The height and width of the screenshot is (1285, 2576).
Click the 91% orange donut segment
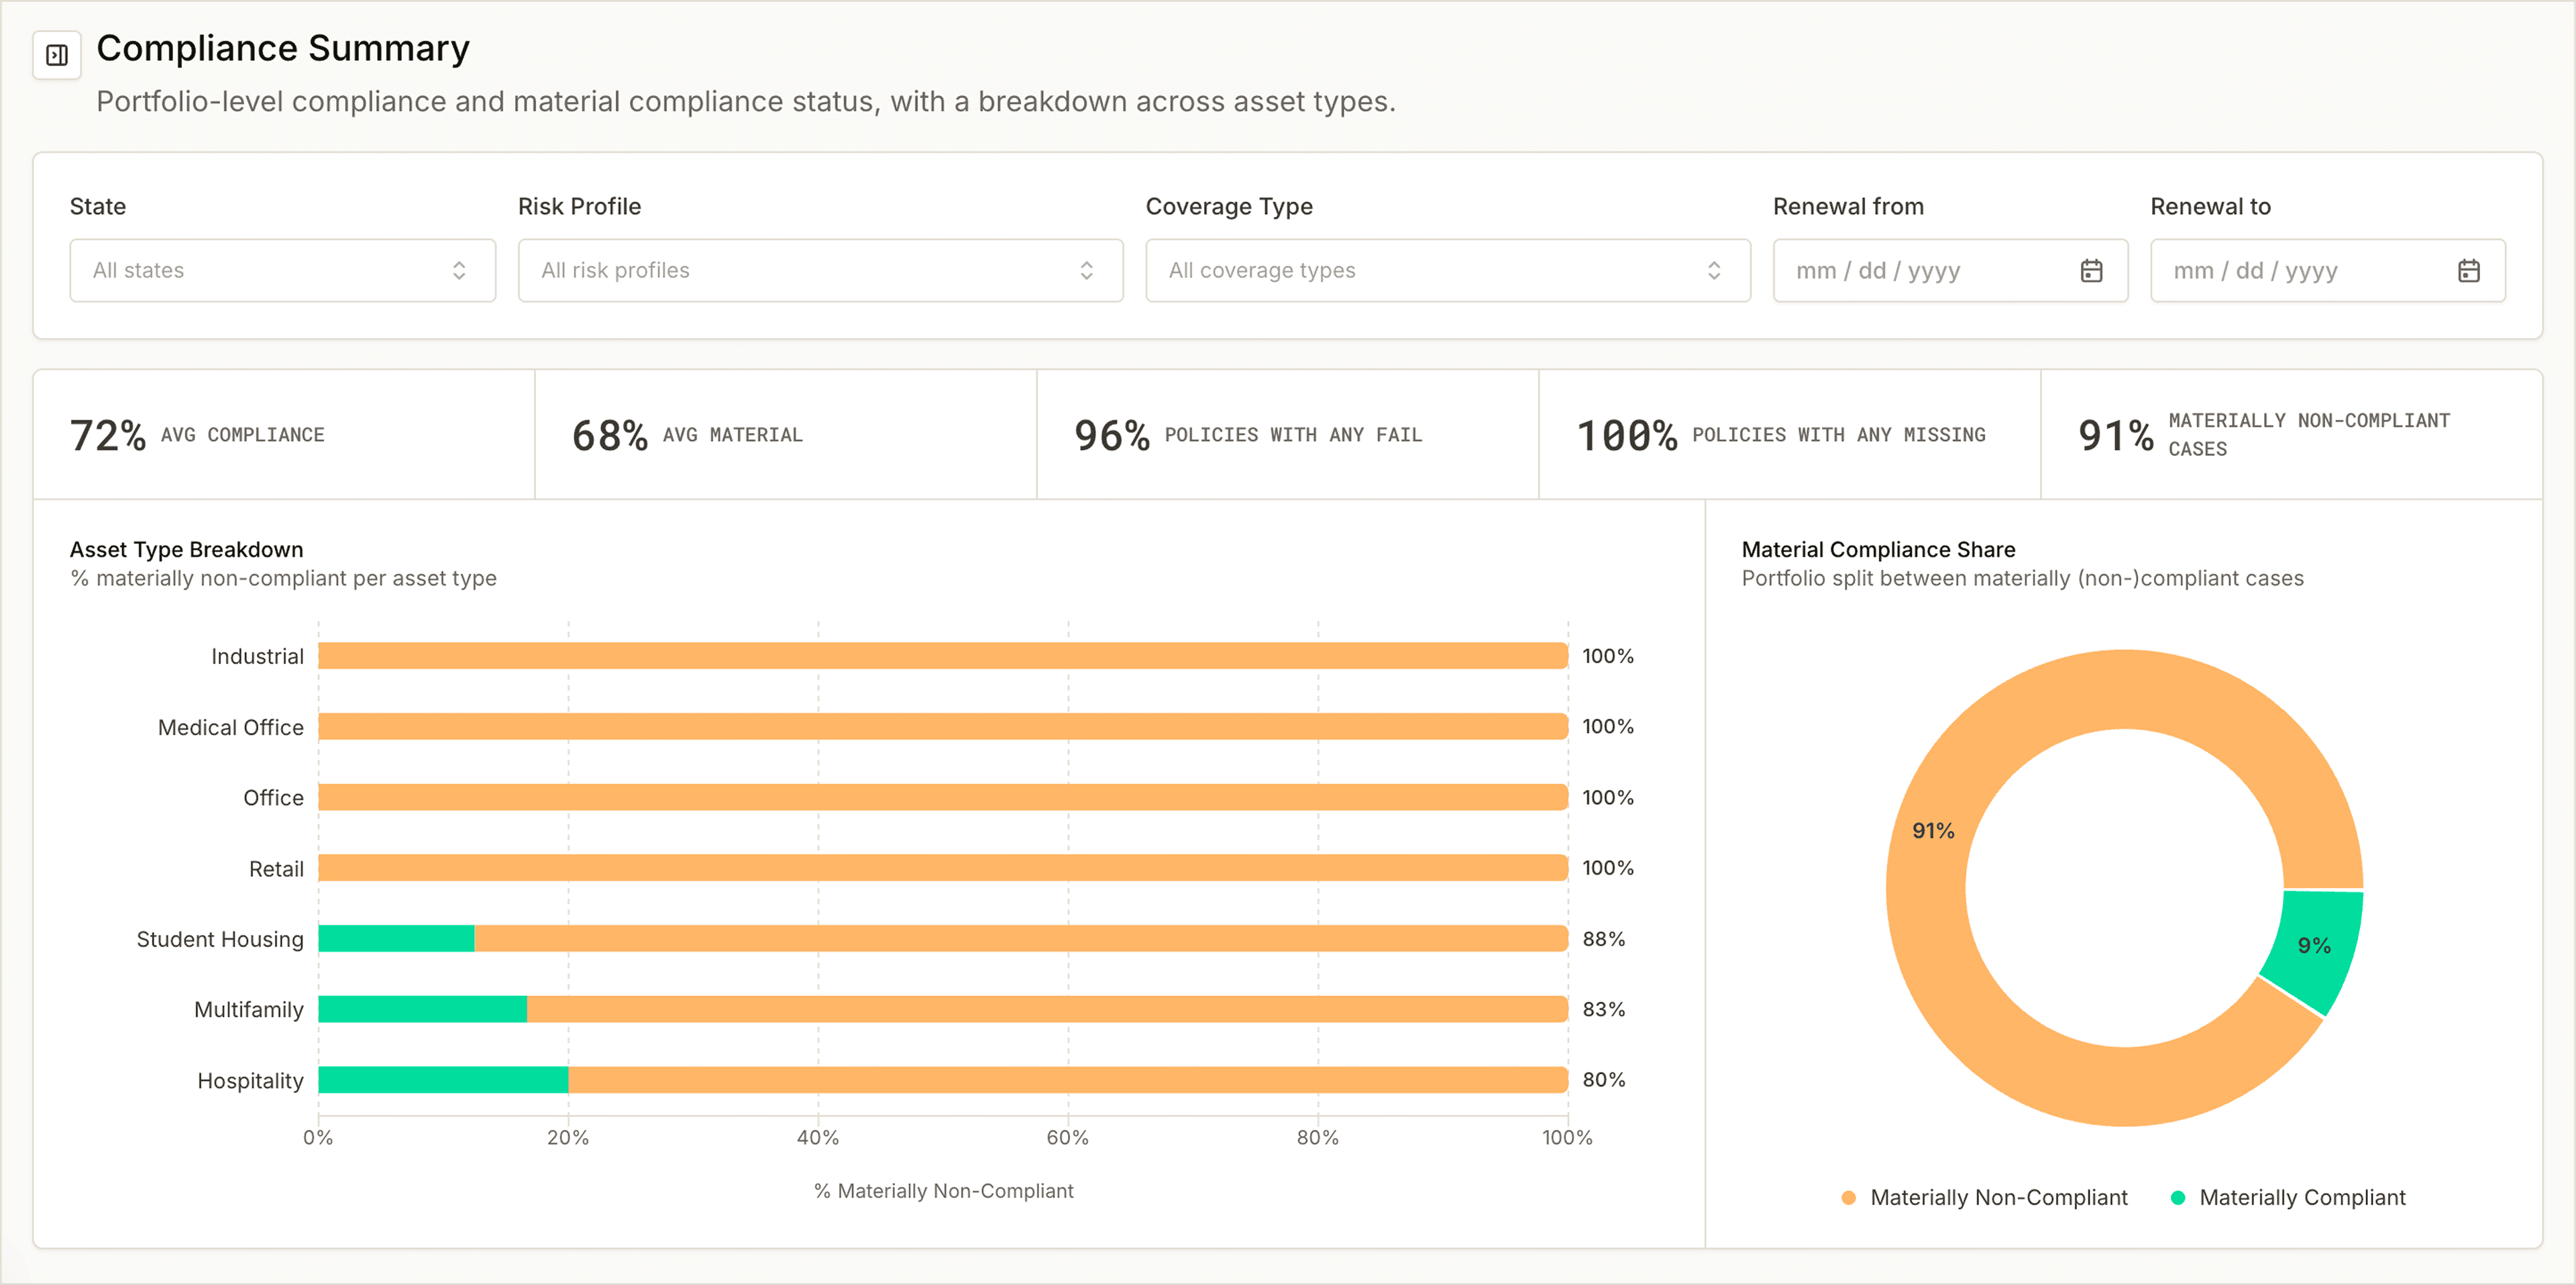coord(1931,831)
